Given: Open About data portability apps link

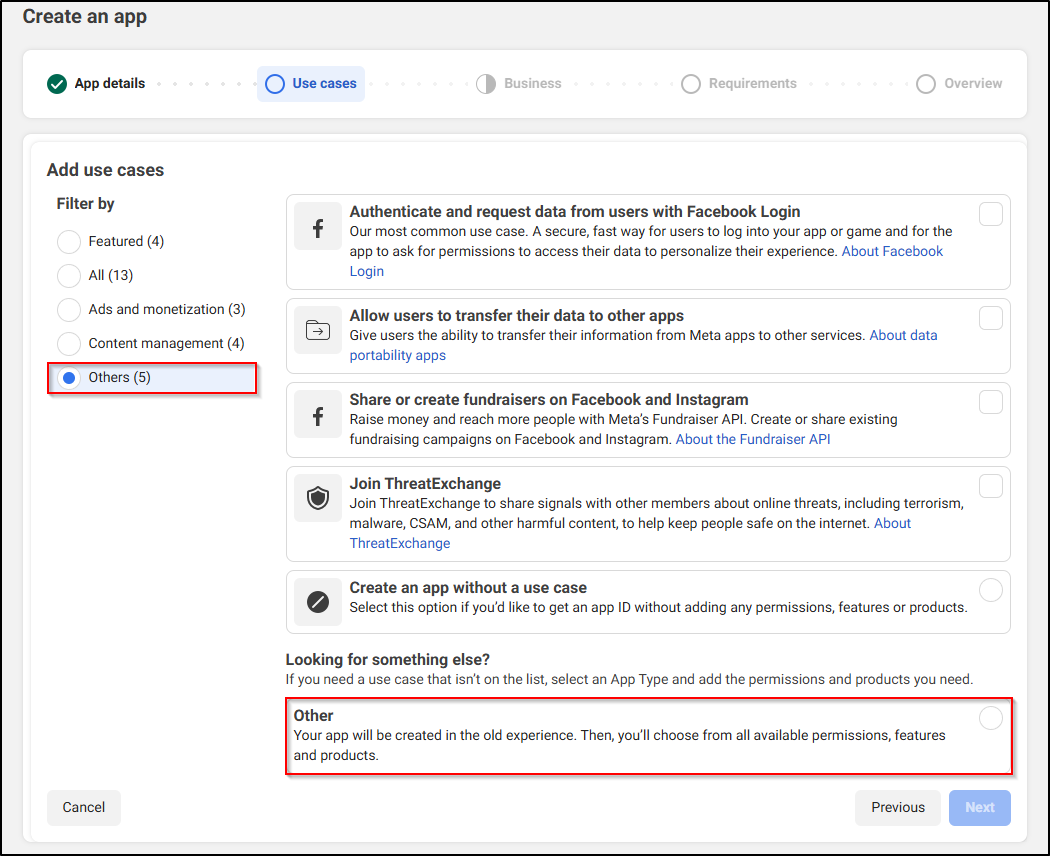Looking at the screenshot, I should 903,336.
